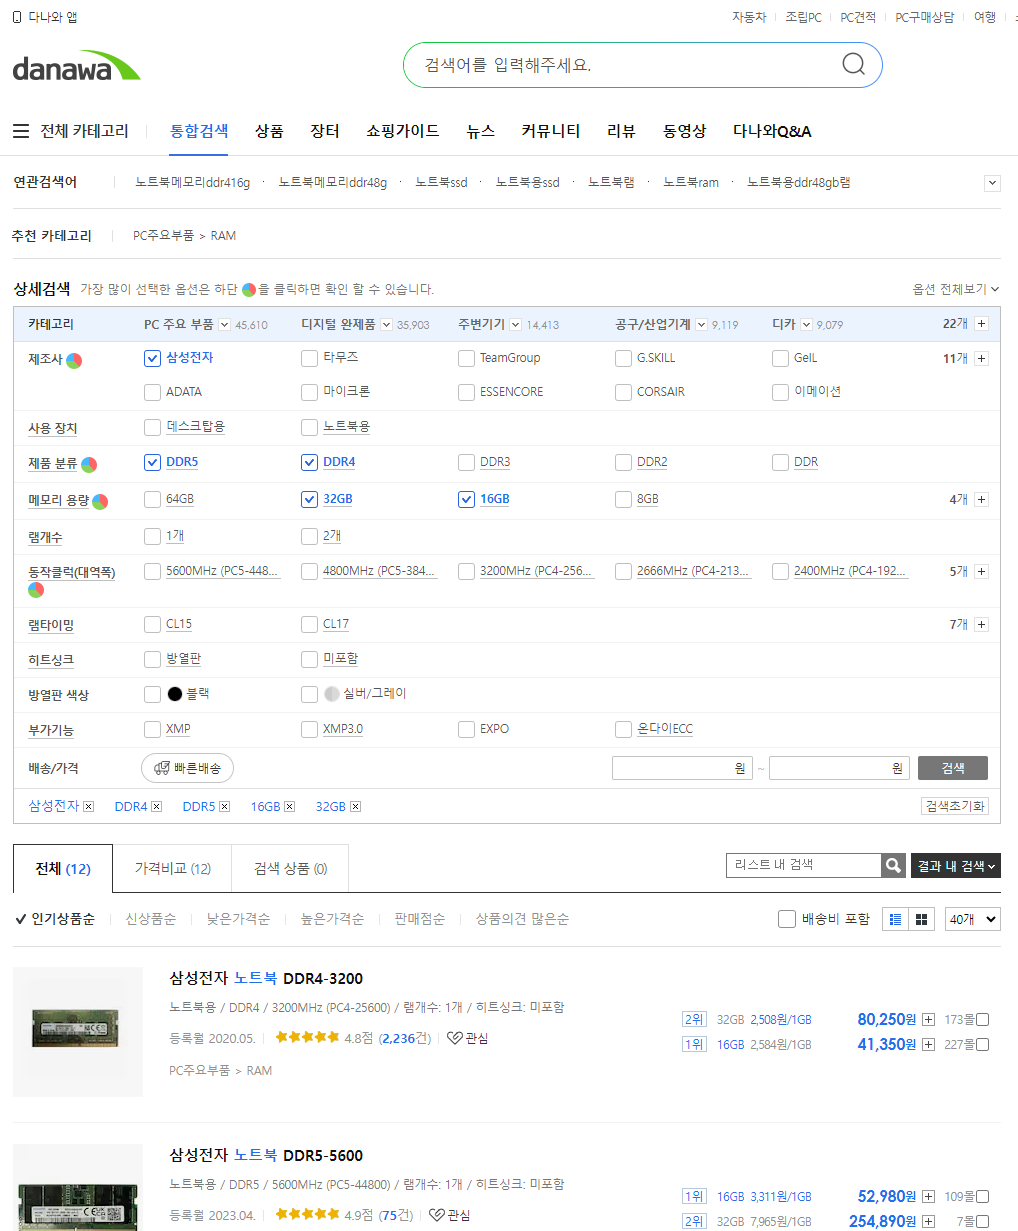
Task: Click the magnifier icon in the main search bar
Action: click(853, 65)
